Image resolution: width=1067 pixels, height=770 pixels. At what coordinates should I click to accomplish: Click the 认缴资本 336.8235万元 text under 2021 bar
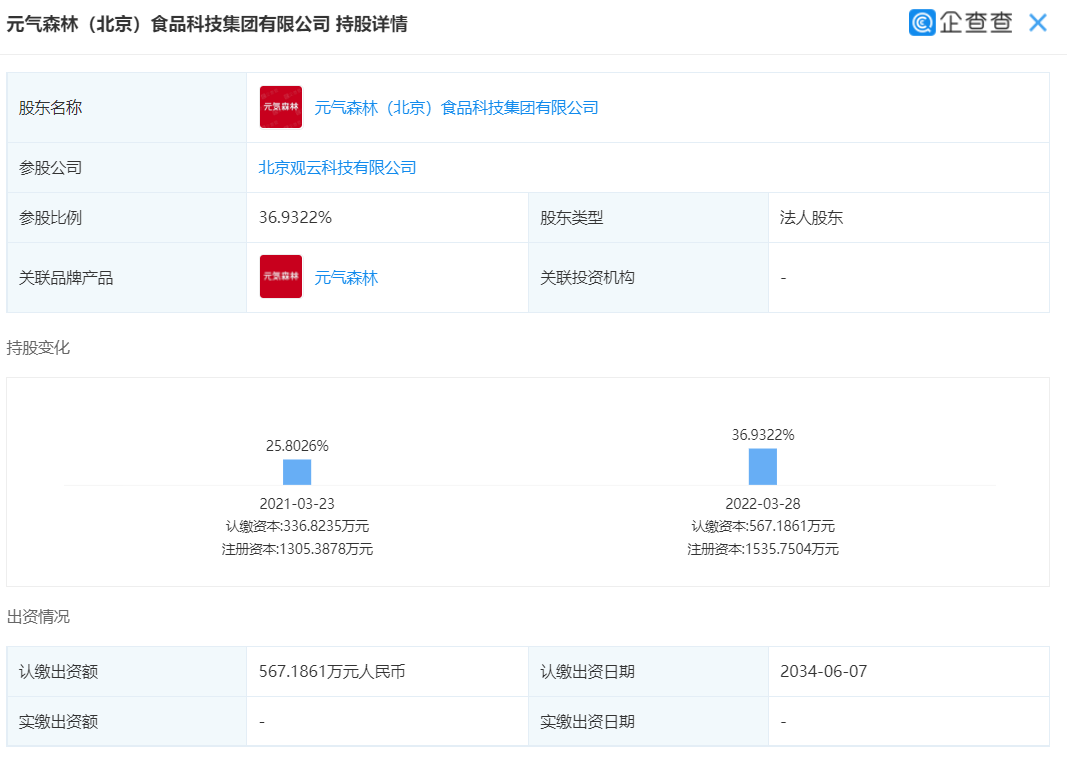(x=294, y=525)
